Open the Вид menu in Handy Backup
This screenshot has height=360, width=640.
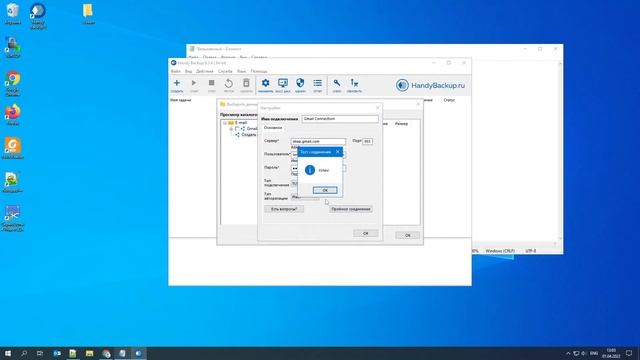188,71
